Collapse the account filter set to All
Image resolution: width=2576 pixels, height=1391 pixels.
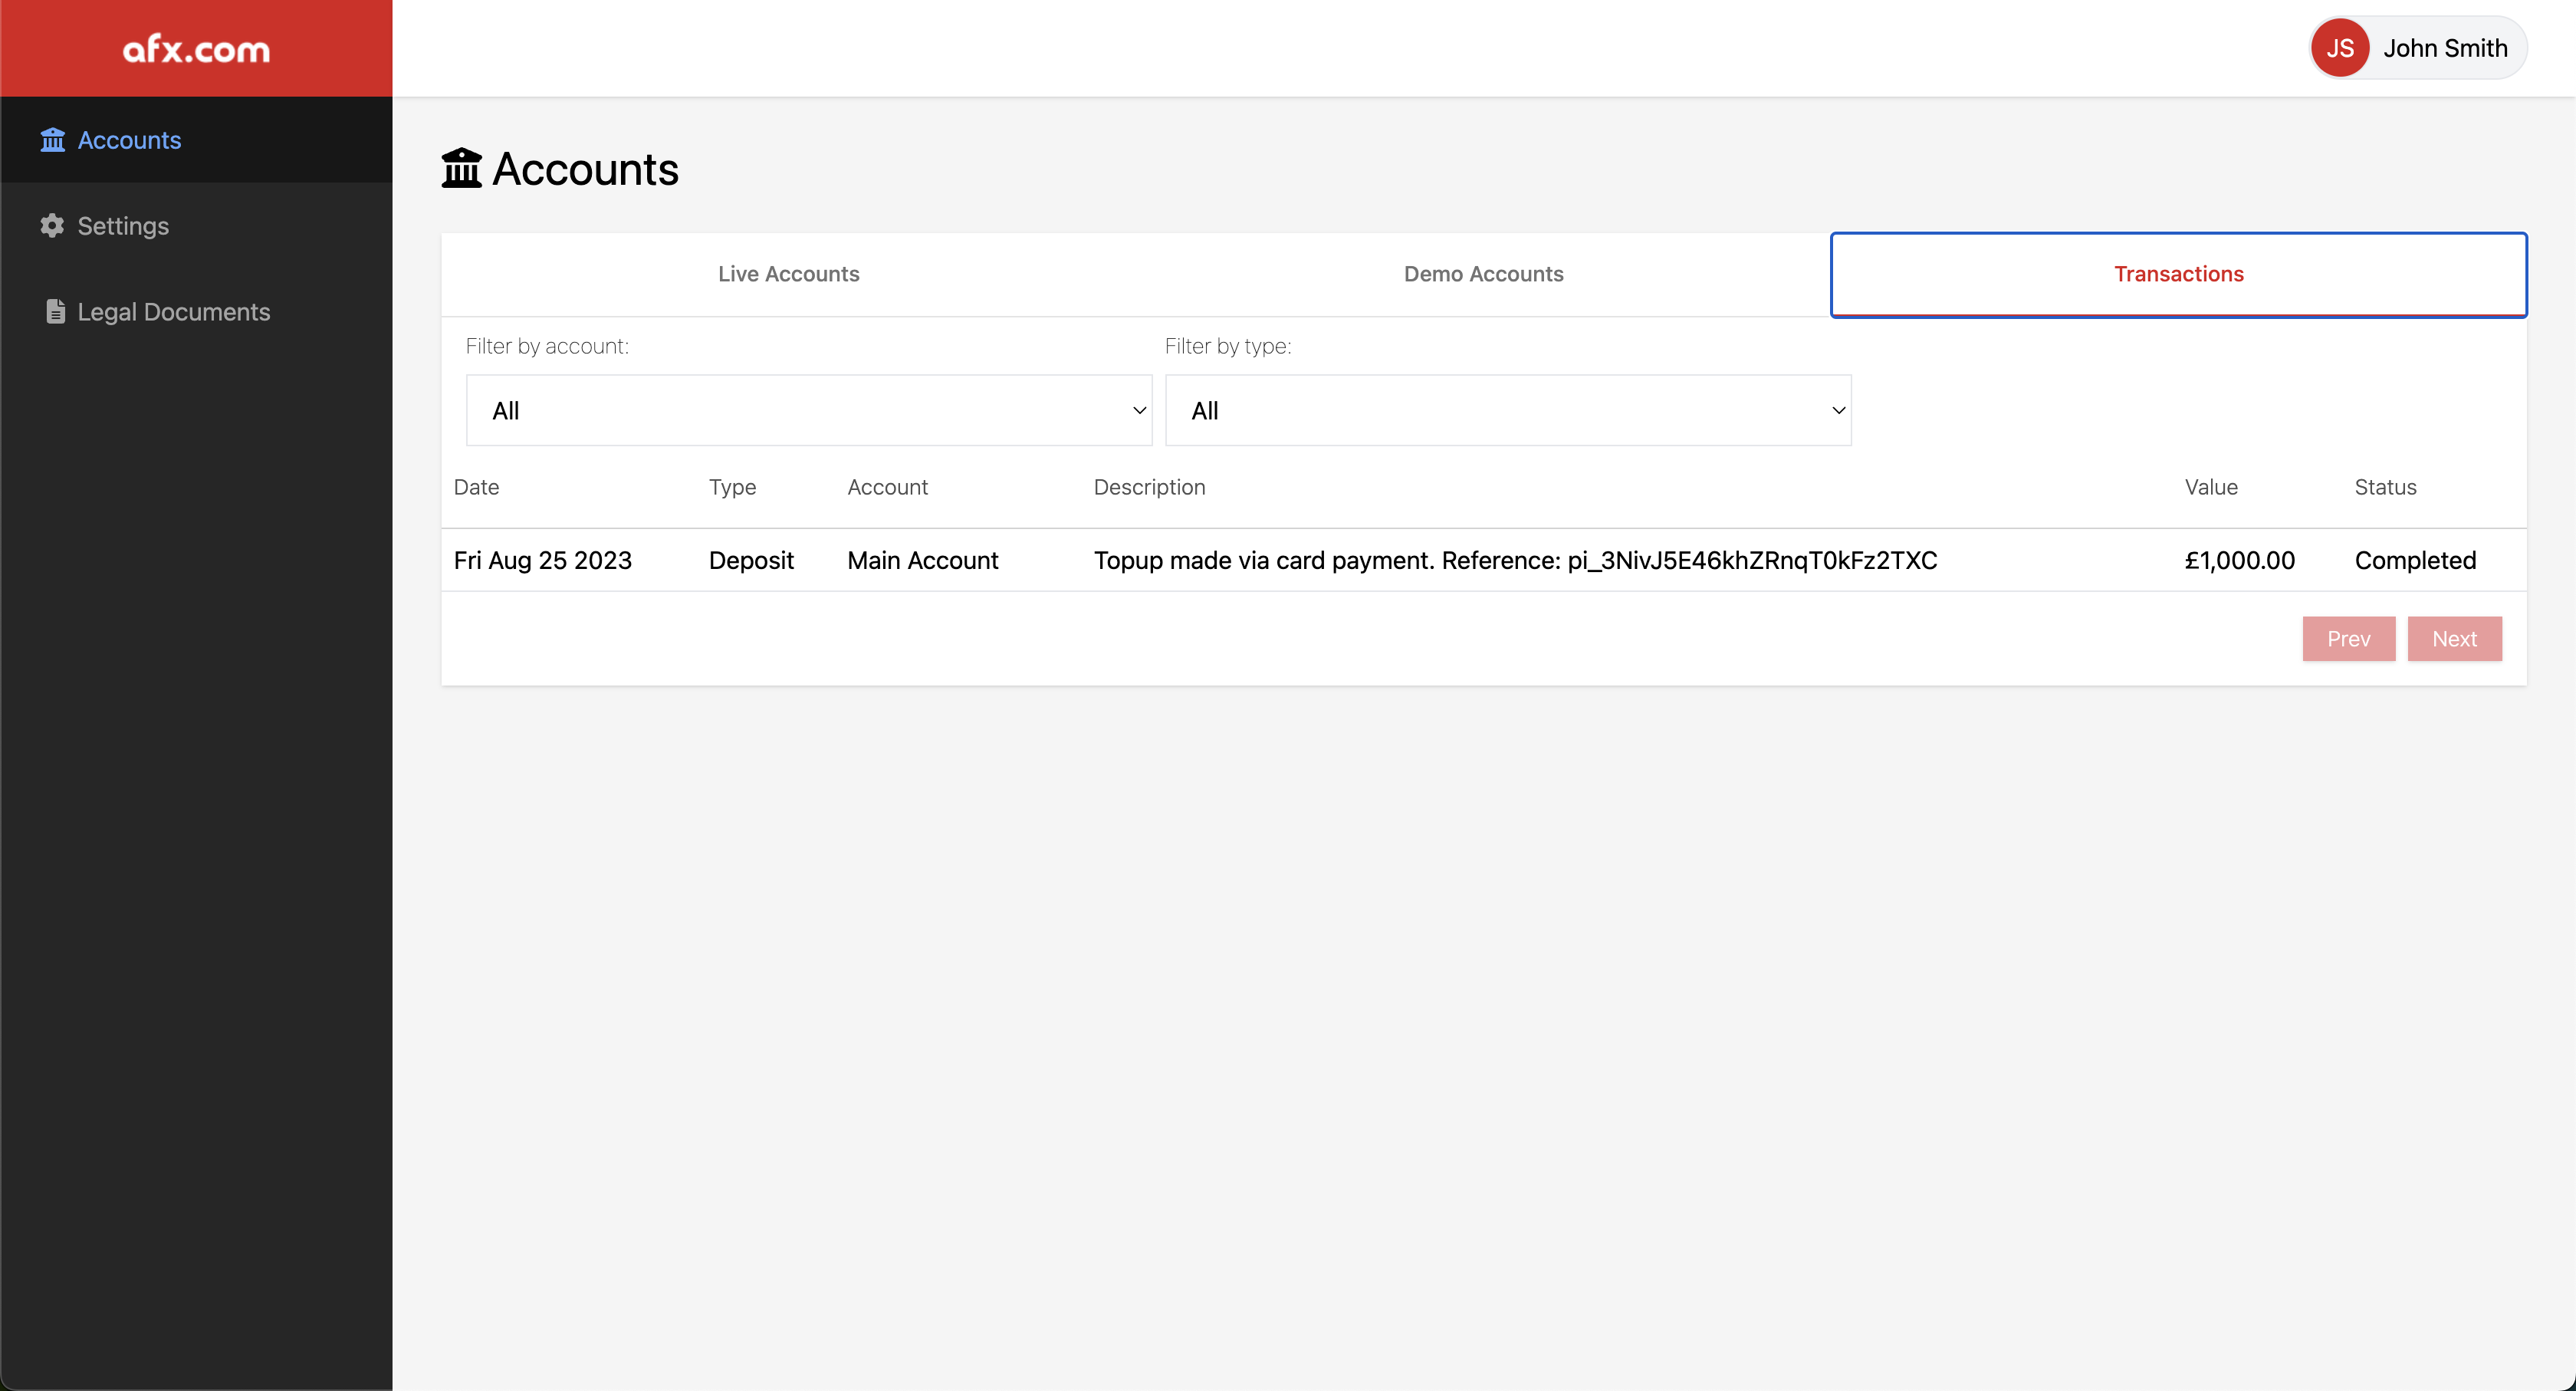coord(808,410)
